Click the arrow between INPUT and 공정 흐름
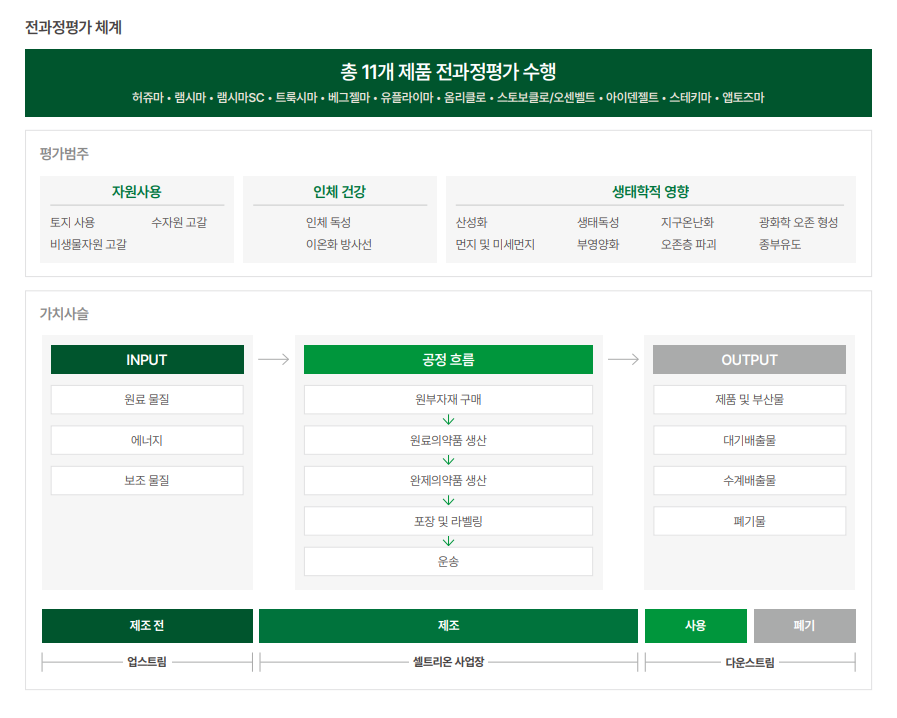This screenshot has width=897, height=718. 273,359
